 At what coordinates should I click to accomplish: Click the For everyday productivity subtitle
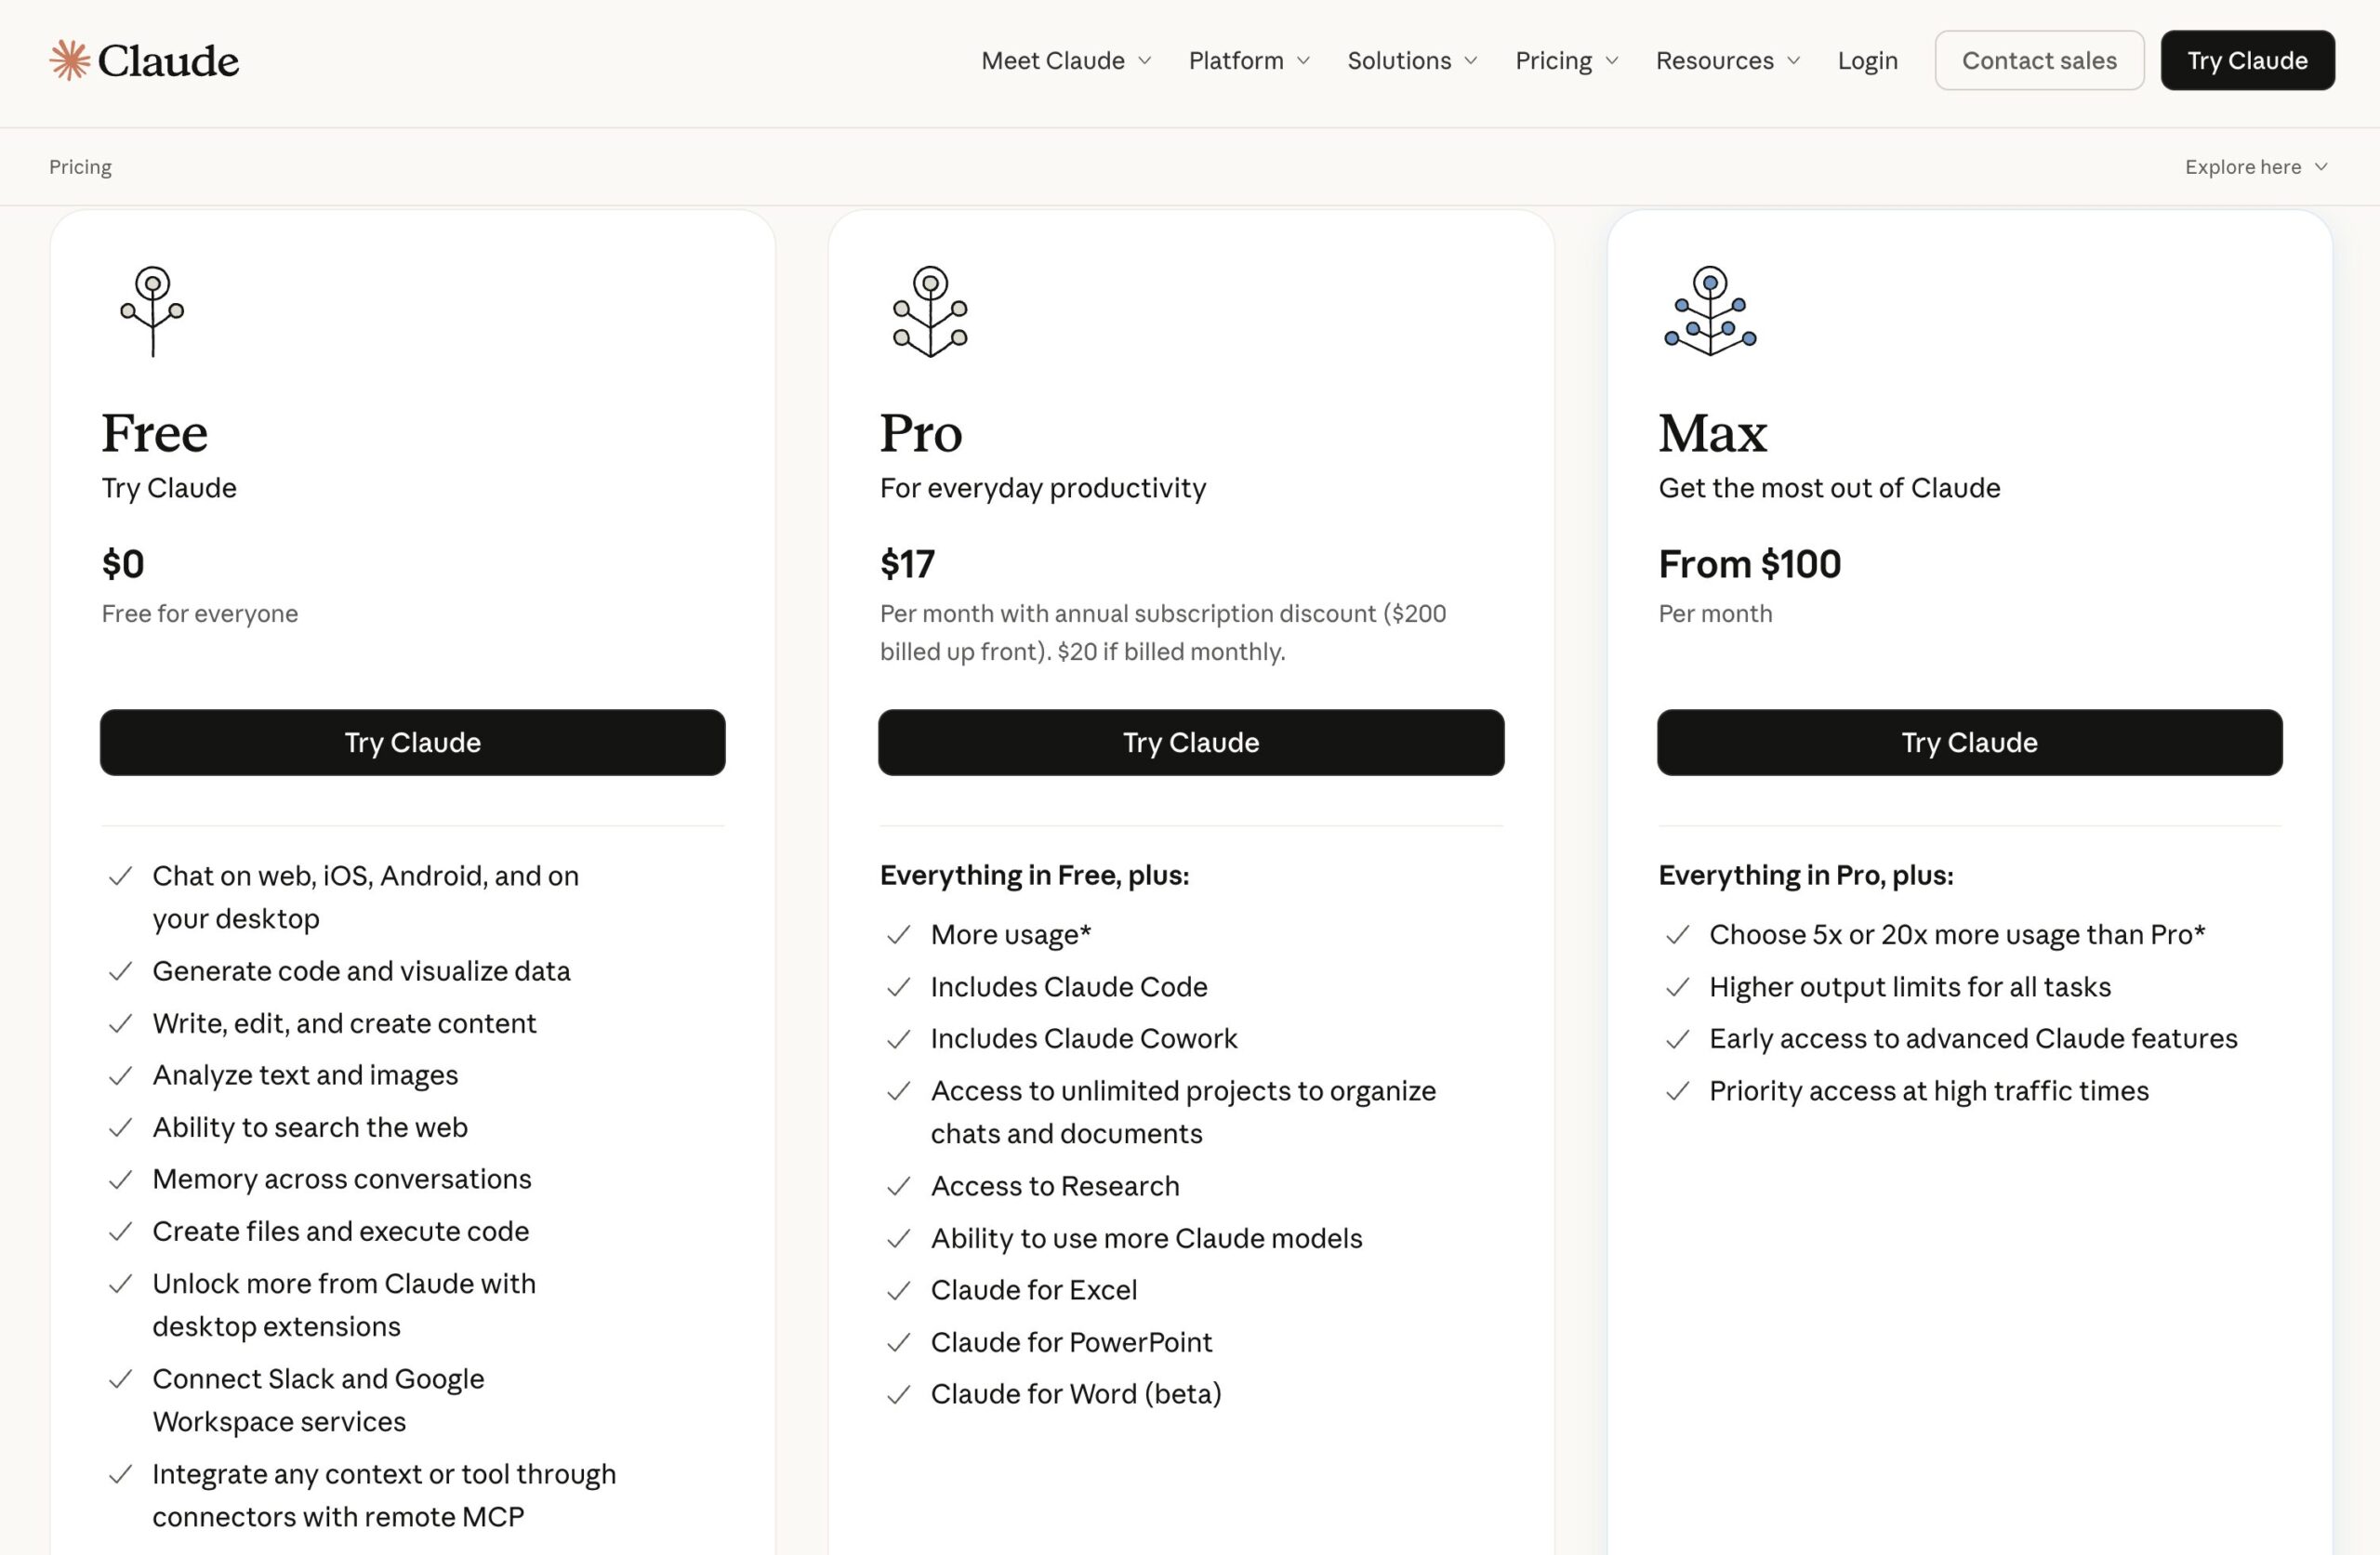1043,488
